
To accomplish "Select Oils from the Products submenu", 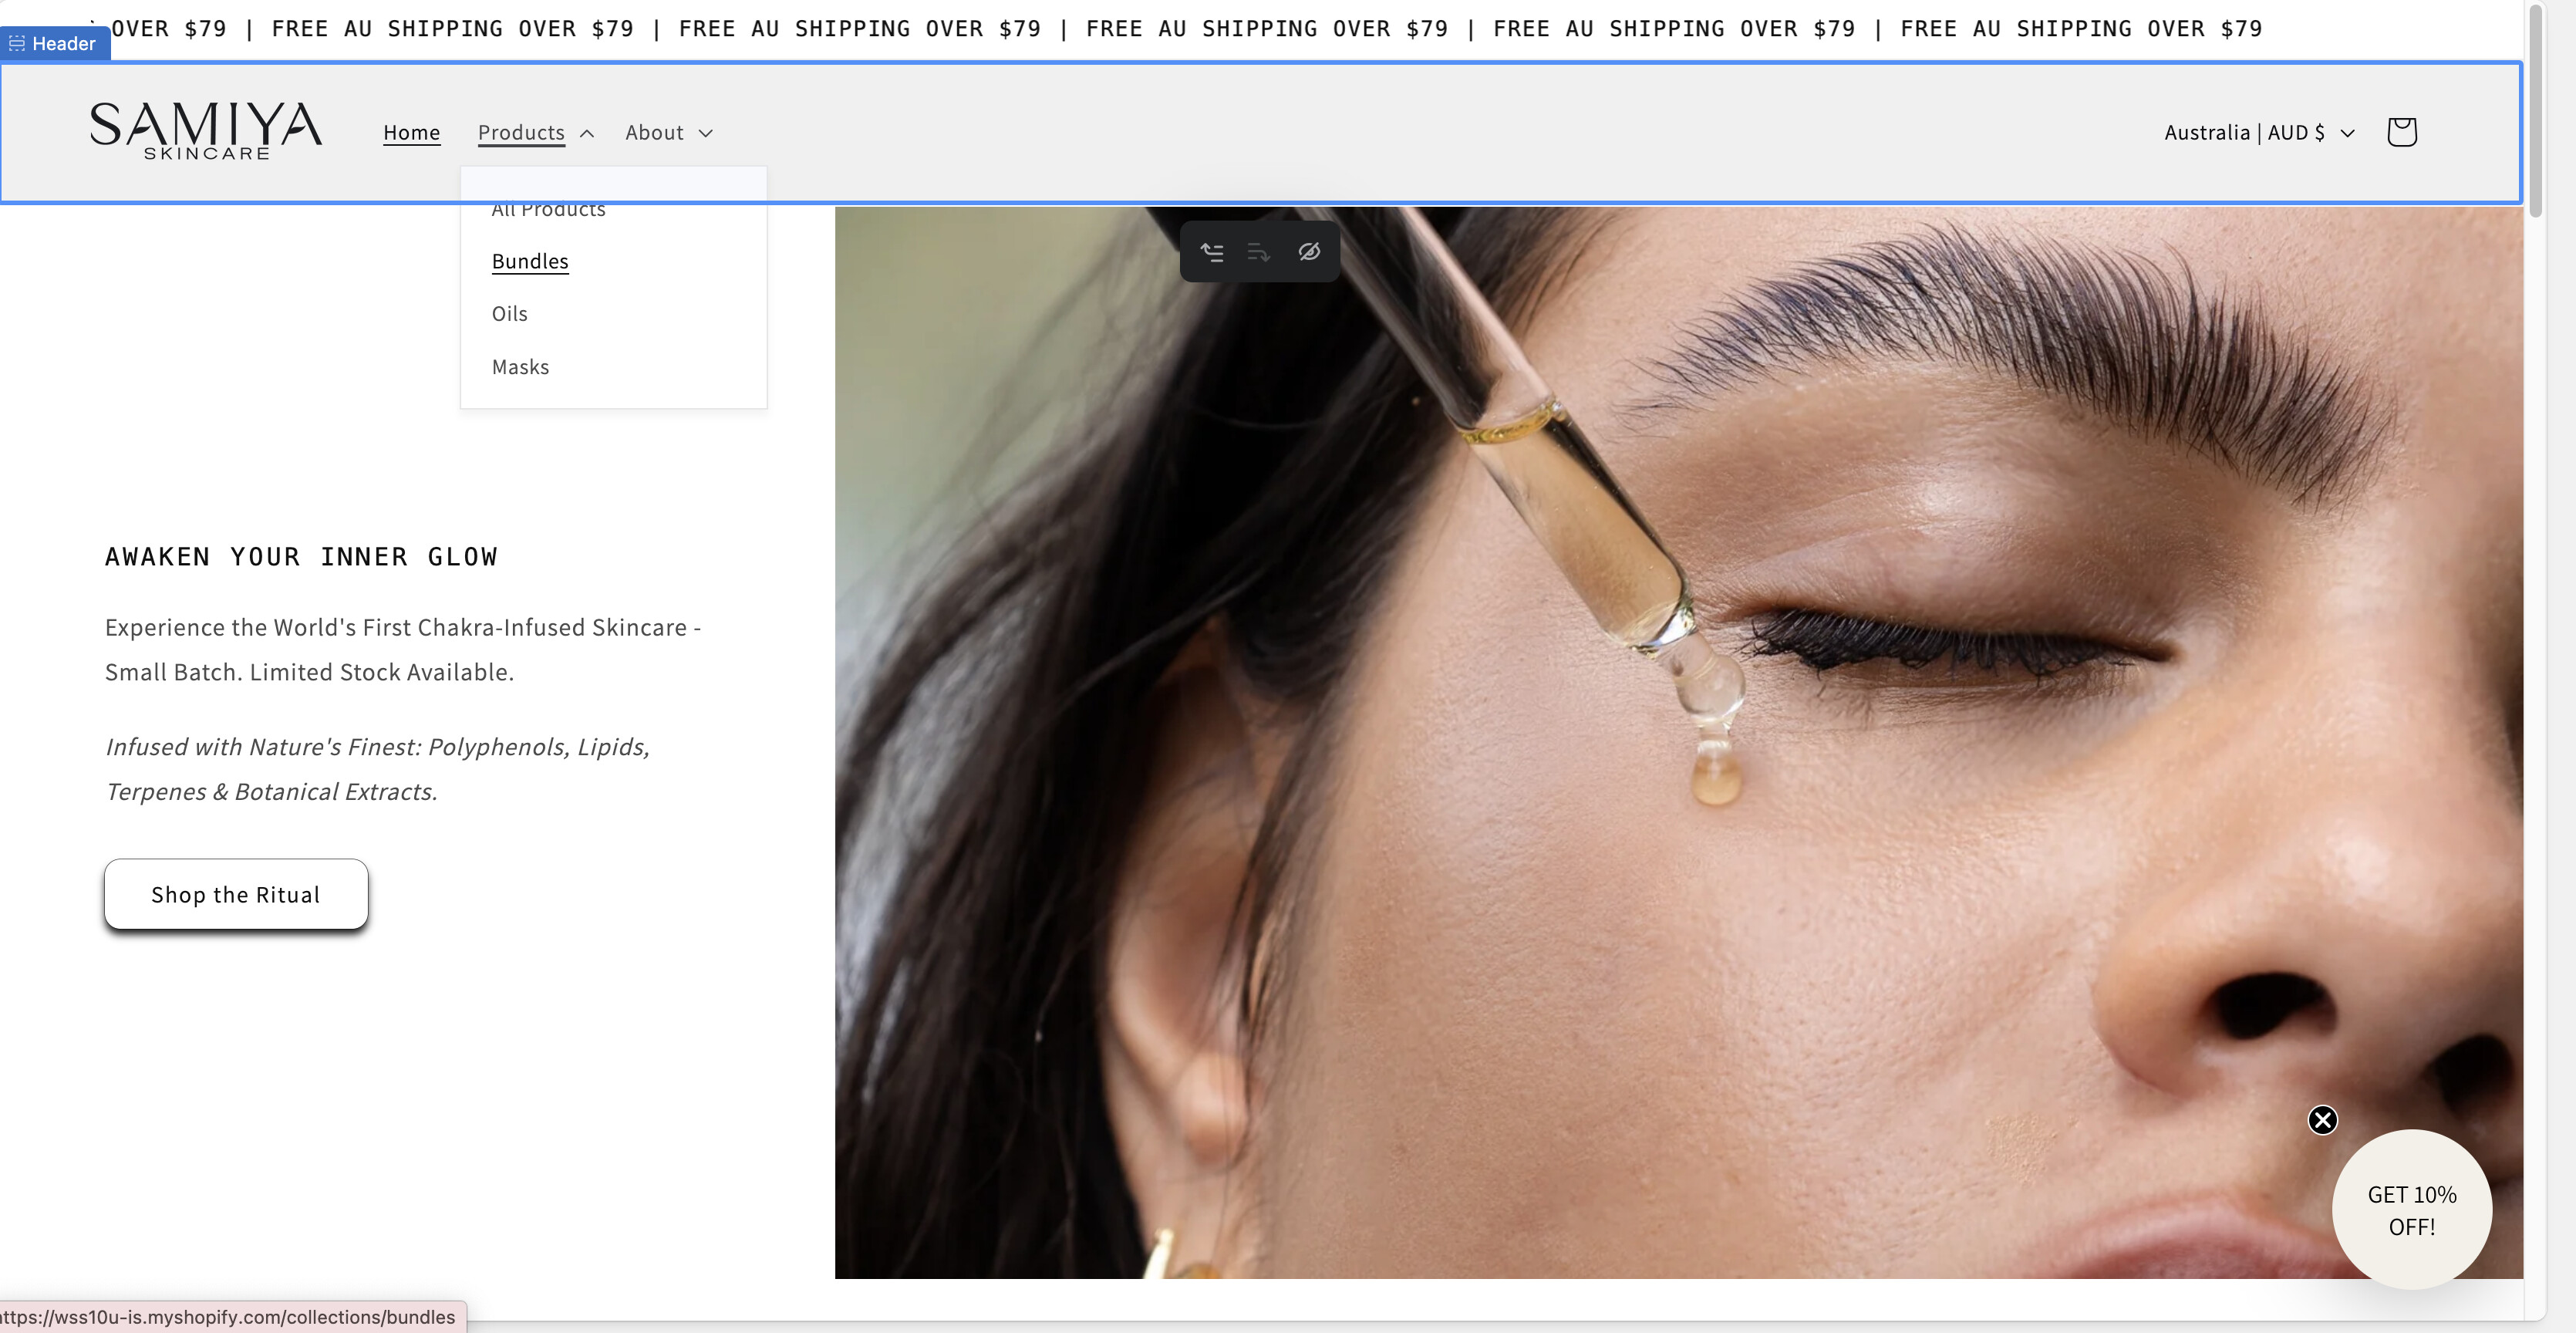I will pos(509,314).
